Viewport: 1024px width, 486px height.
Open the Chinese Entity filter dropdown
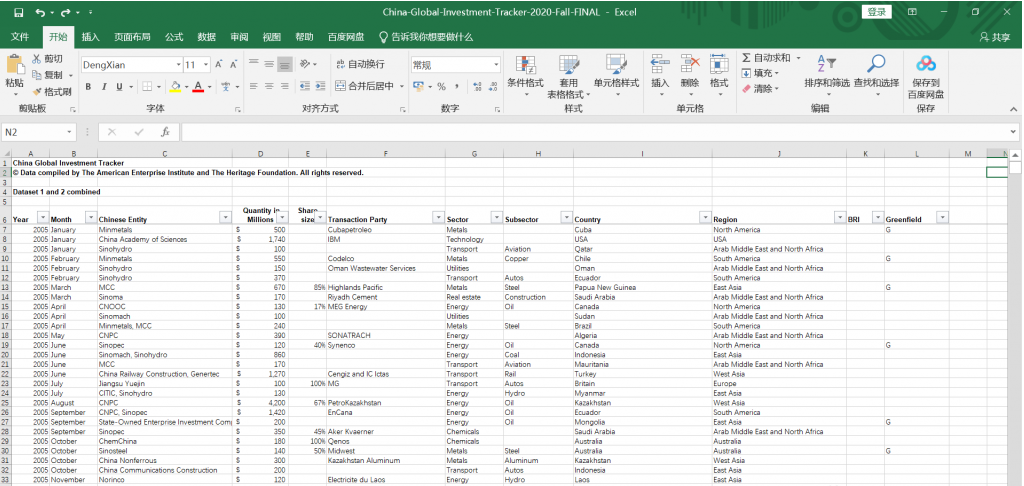tap(225, 217)
